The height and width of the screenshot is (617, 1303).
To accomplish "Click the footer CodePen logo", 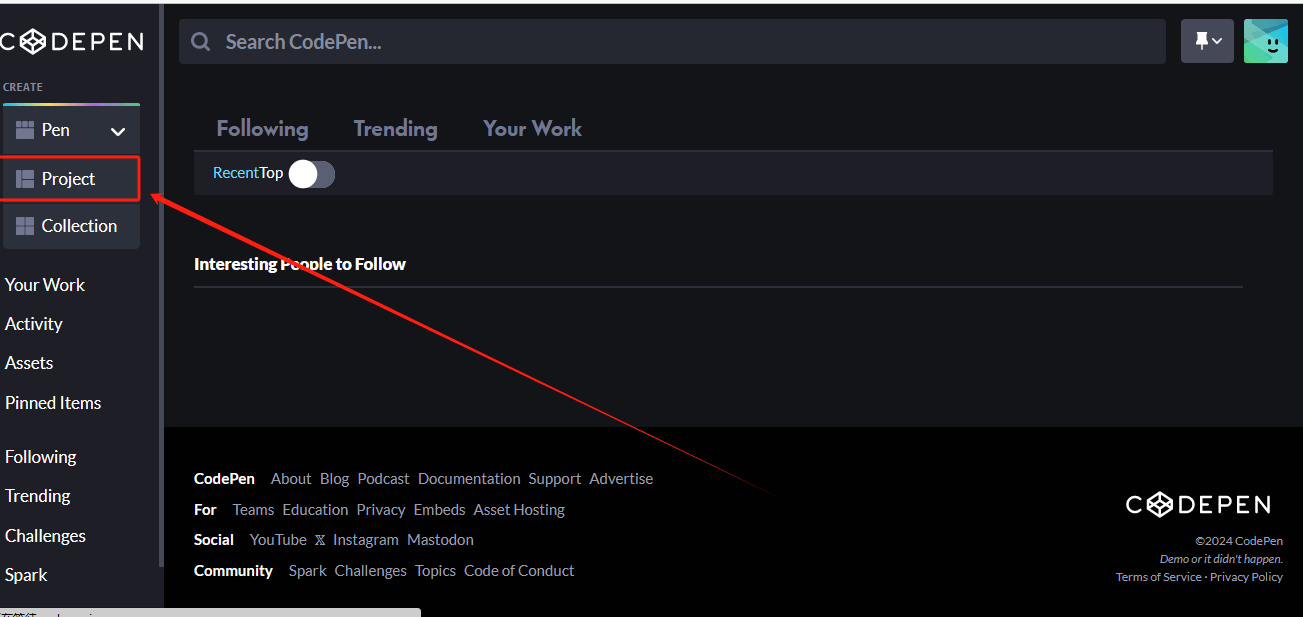I will (1198, 505).
